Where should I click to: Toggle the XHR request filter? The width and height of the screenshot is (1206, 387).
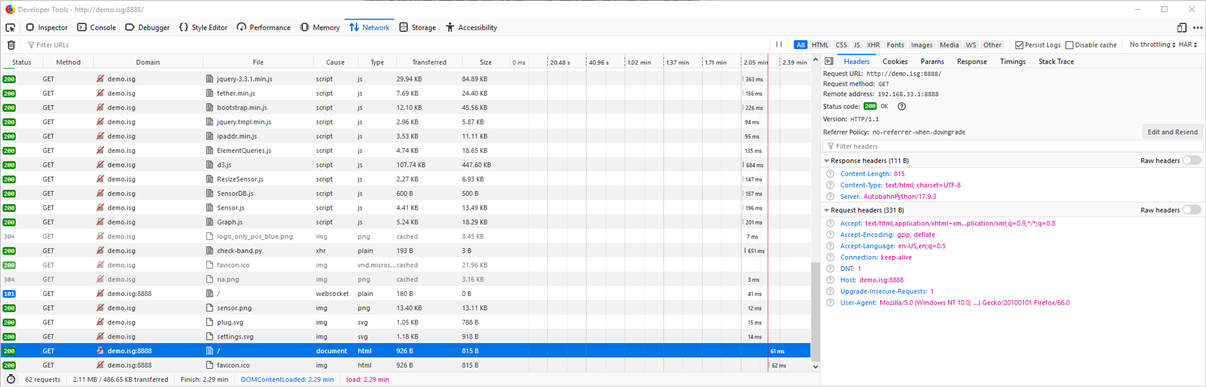(873, 45)
